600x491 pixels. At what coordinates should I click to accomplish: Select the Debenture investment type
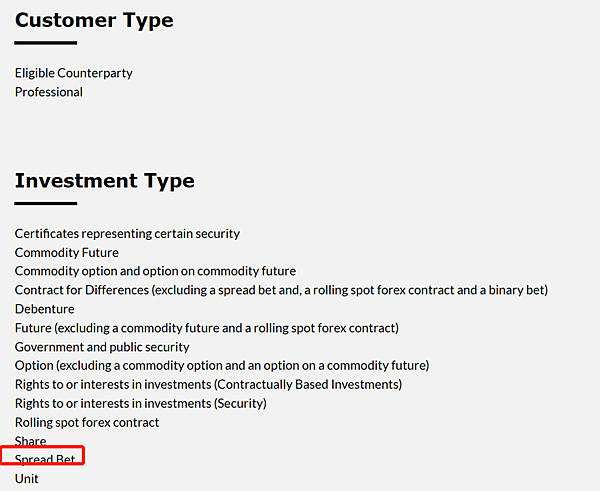click(44, 309)
